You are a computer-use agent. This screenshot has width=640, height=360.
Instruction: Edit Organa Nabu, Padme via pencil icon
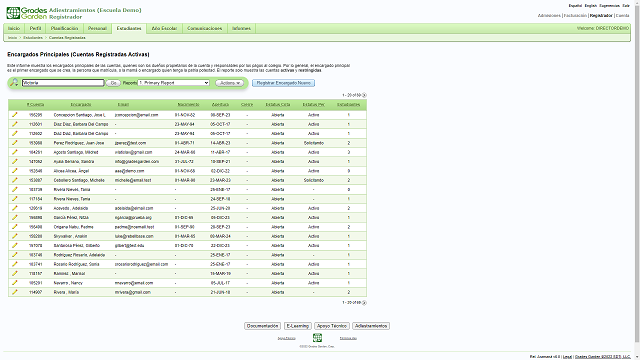point(15,227)
